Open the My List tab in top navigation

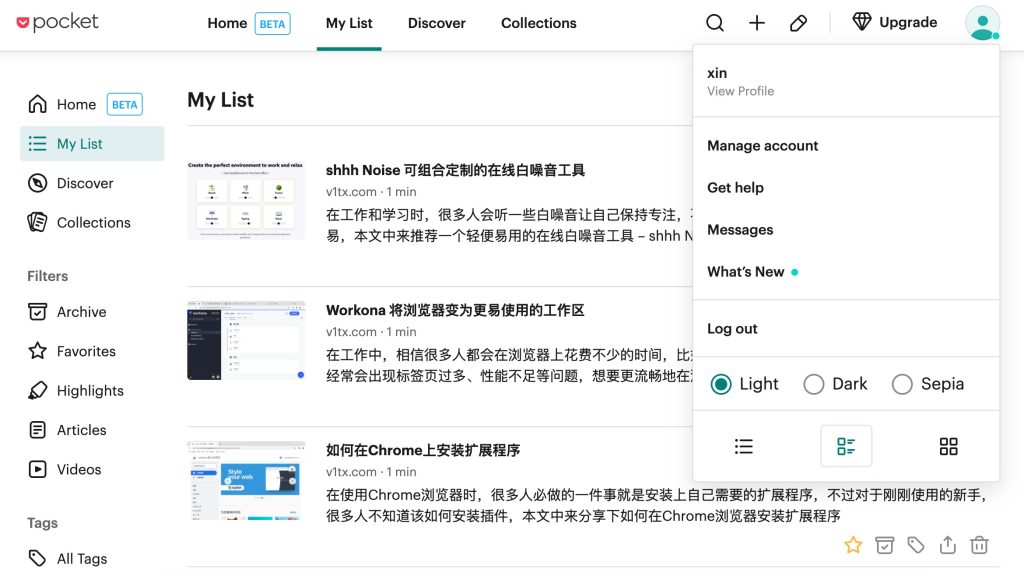349,23
